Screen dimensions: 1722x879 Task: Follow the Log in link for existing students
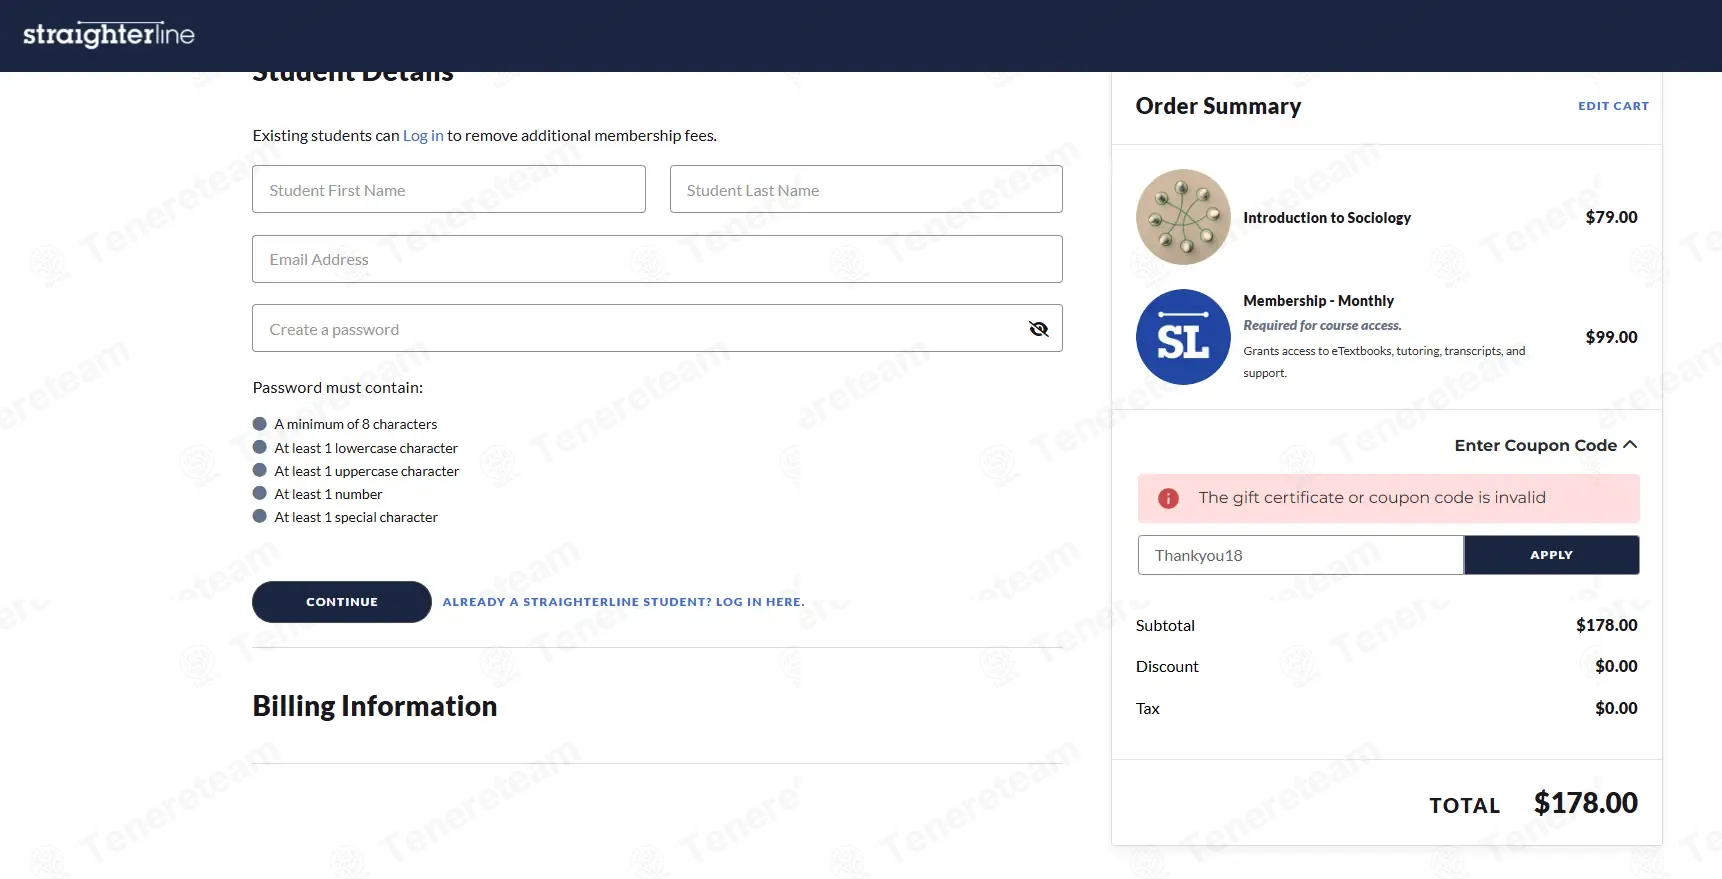tap(423, 135)
